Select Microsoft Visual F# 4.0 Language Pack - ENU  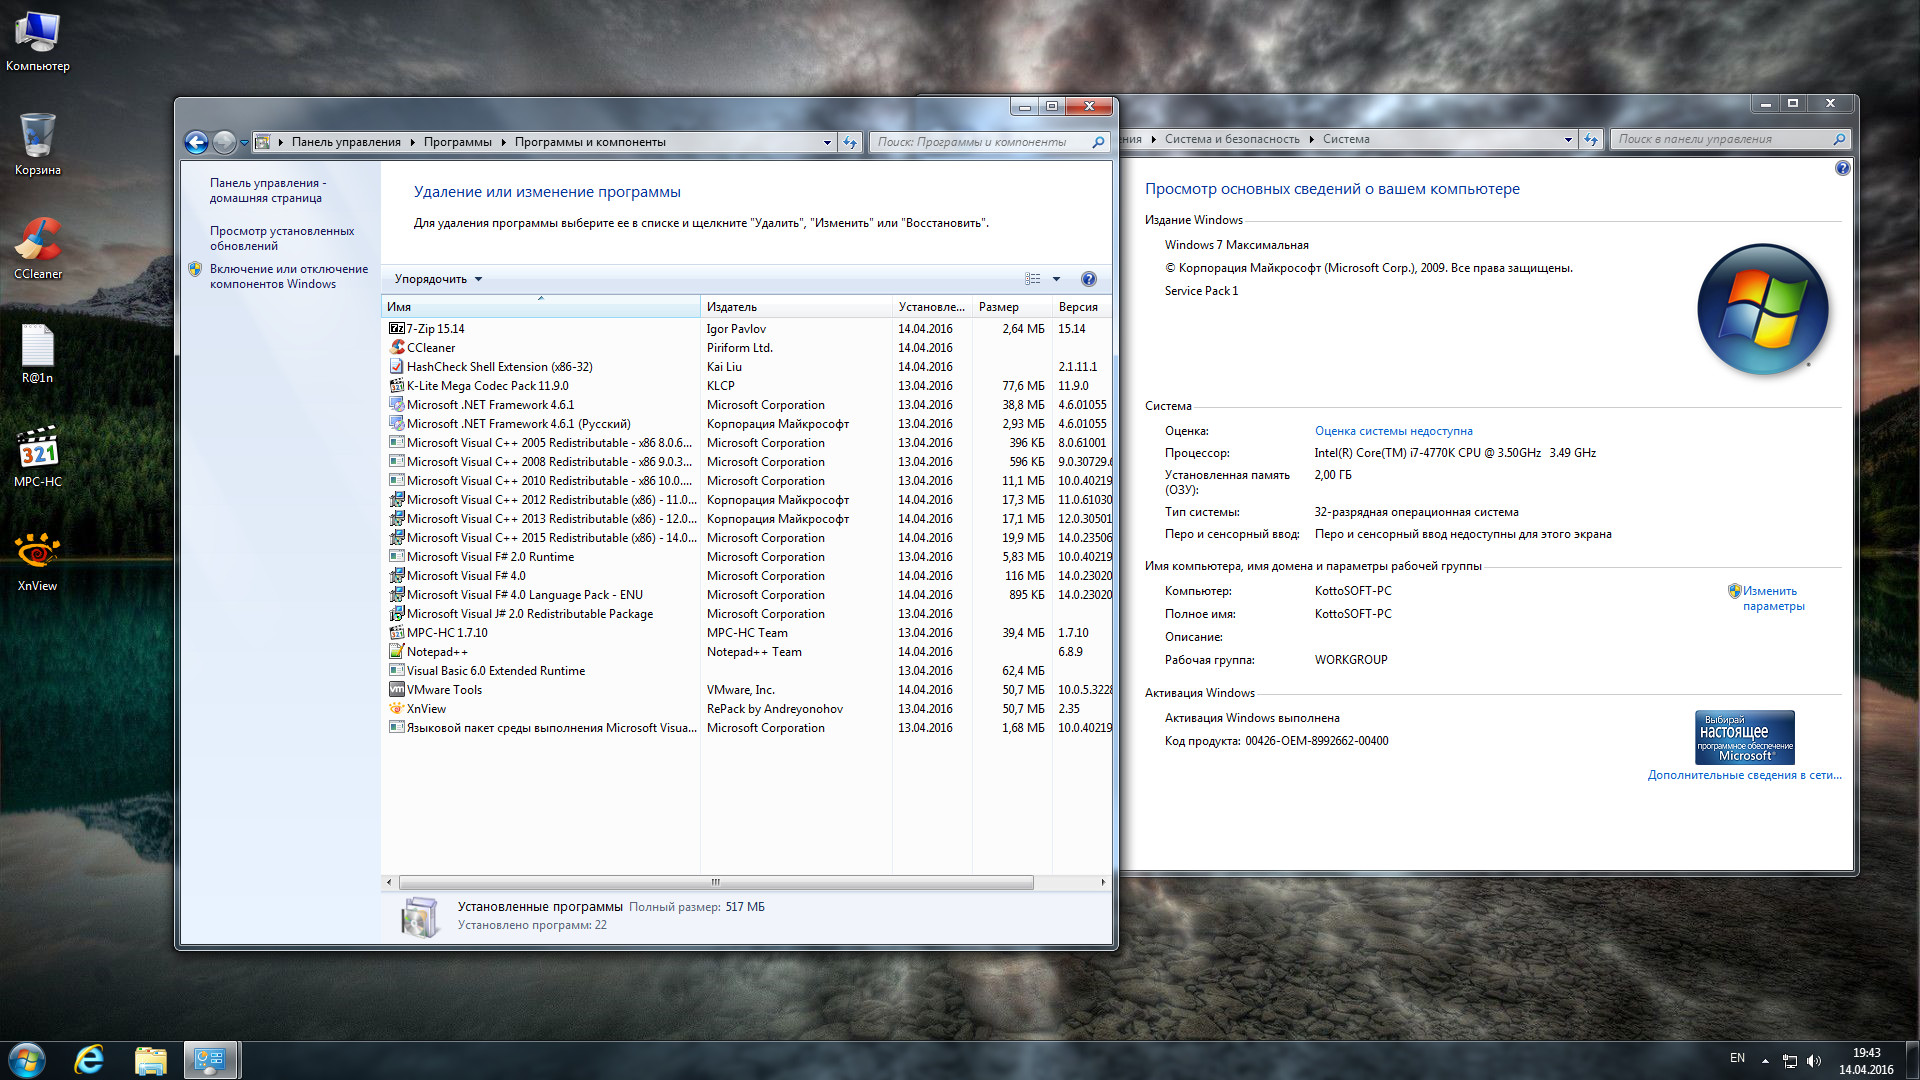[748, 594]
